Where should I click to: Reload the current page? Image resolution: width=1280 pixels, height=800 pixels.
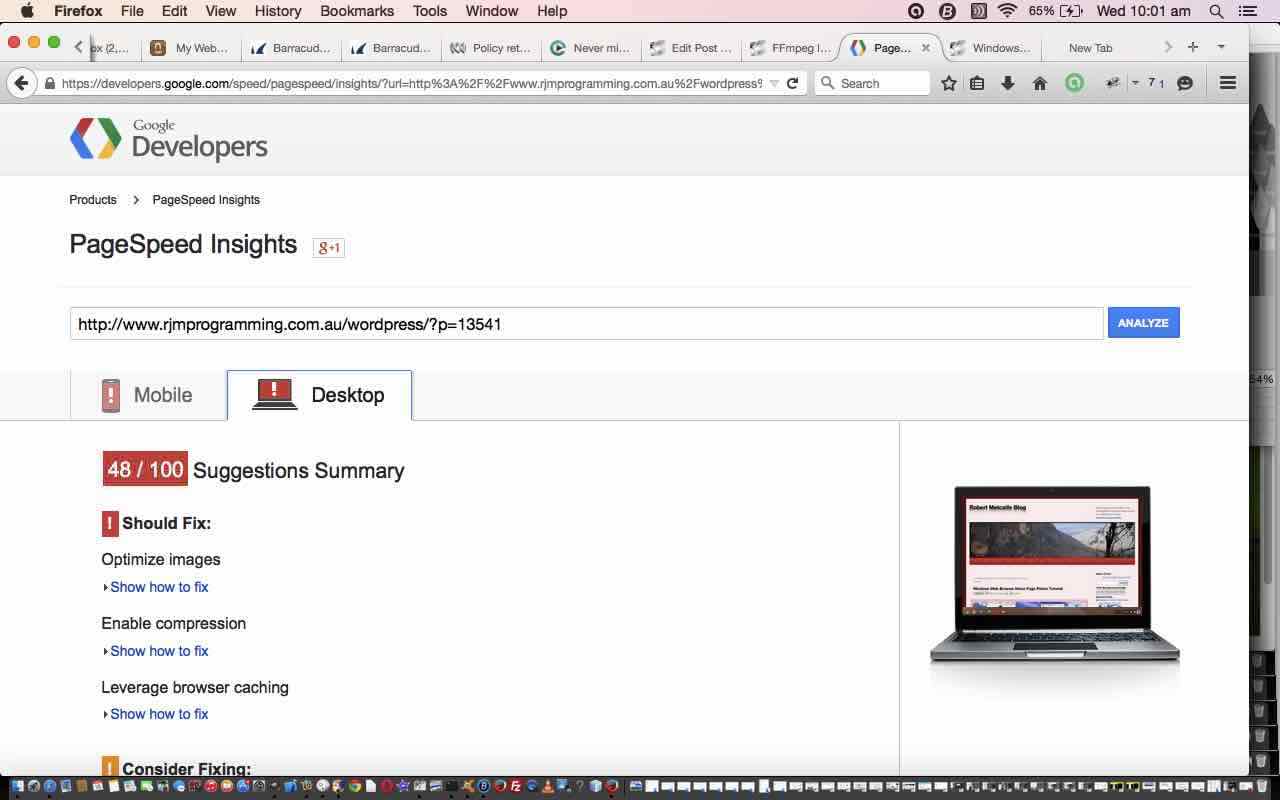tap(792, 83)
